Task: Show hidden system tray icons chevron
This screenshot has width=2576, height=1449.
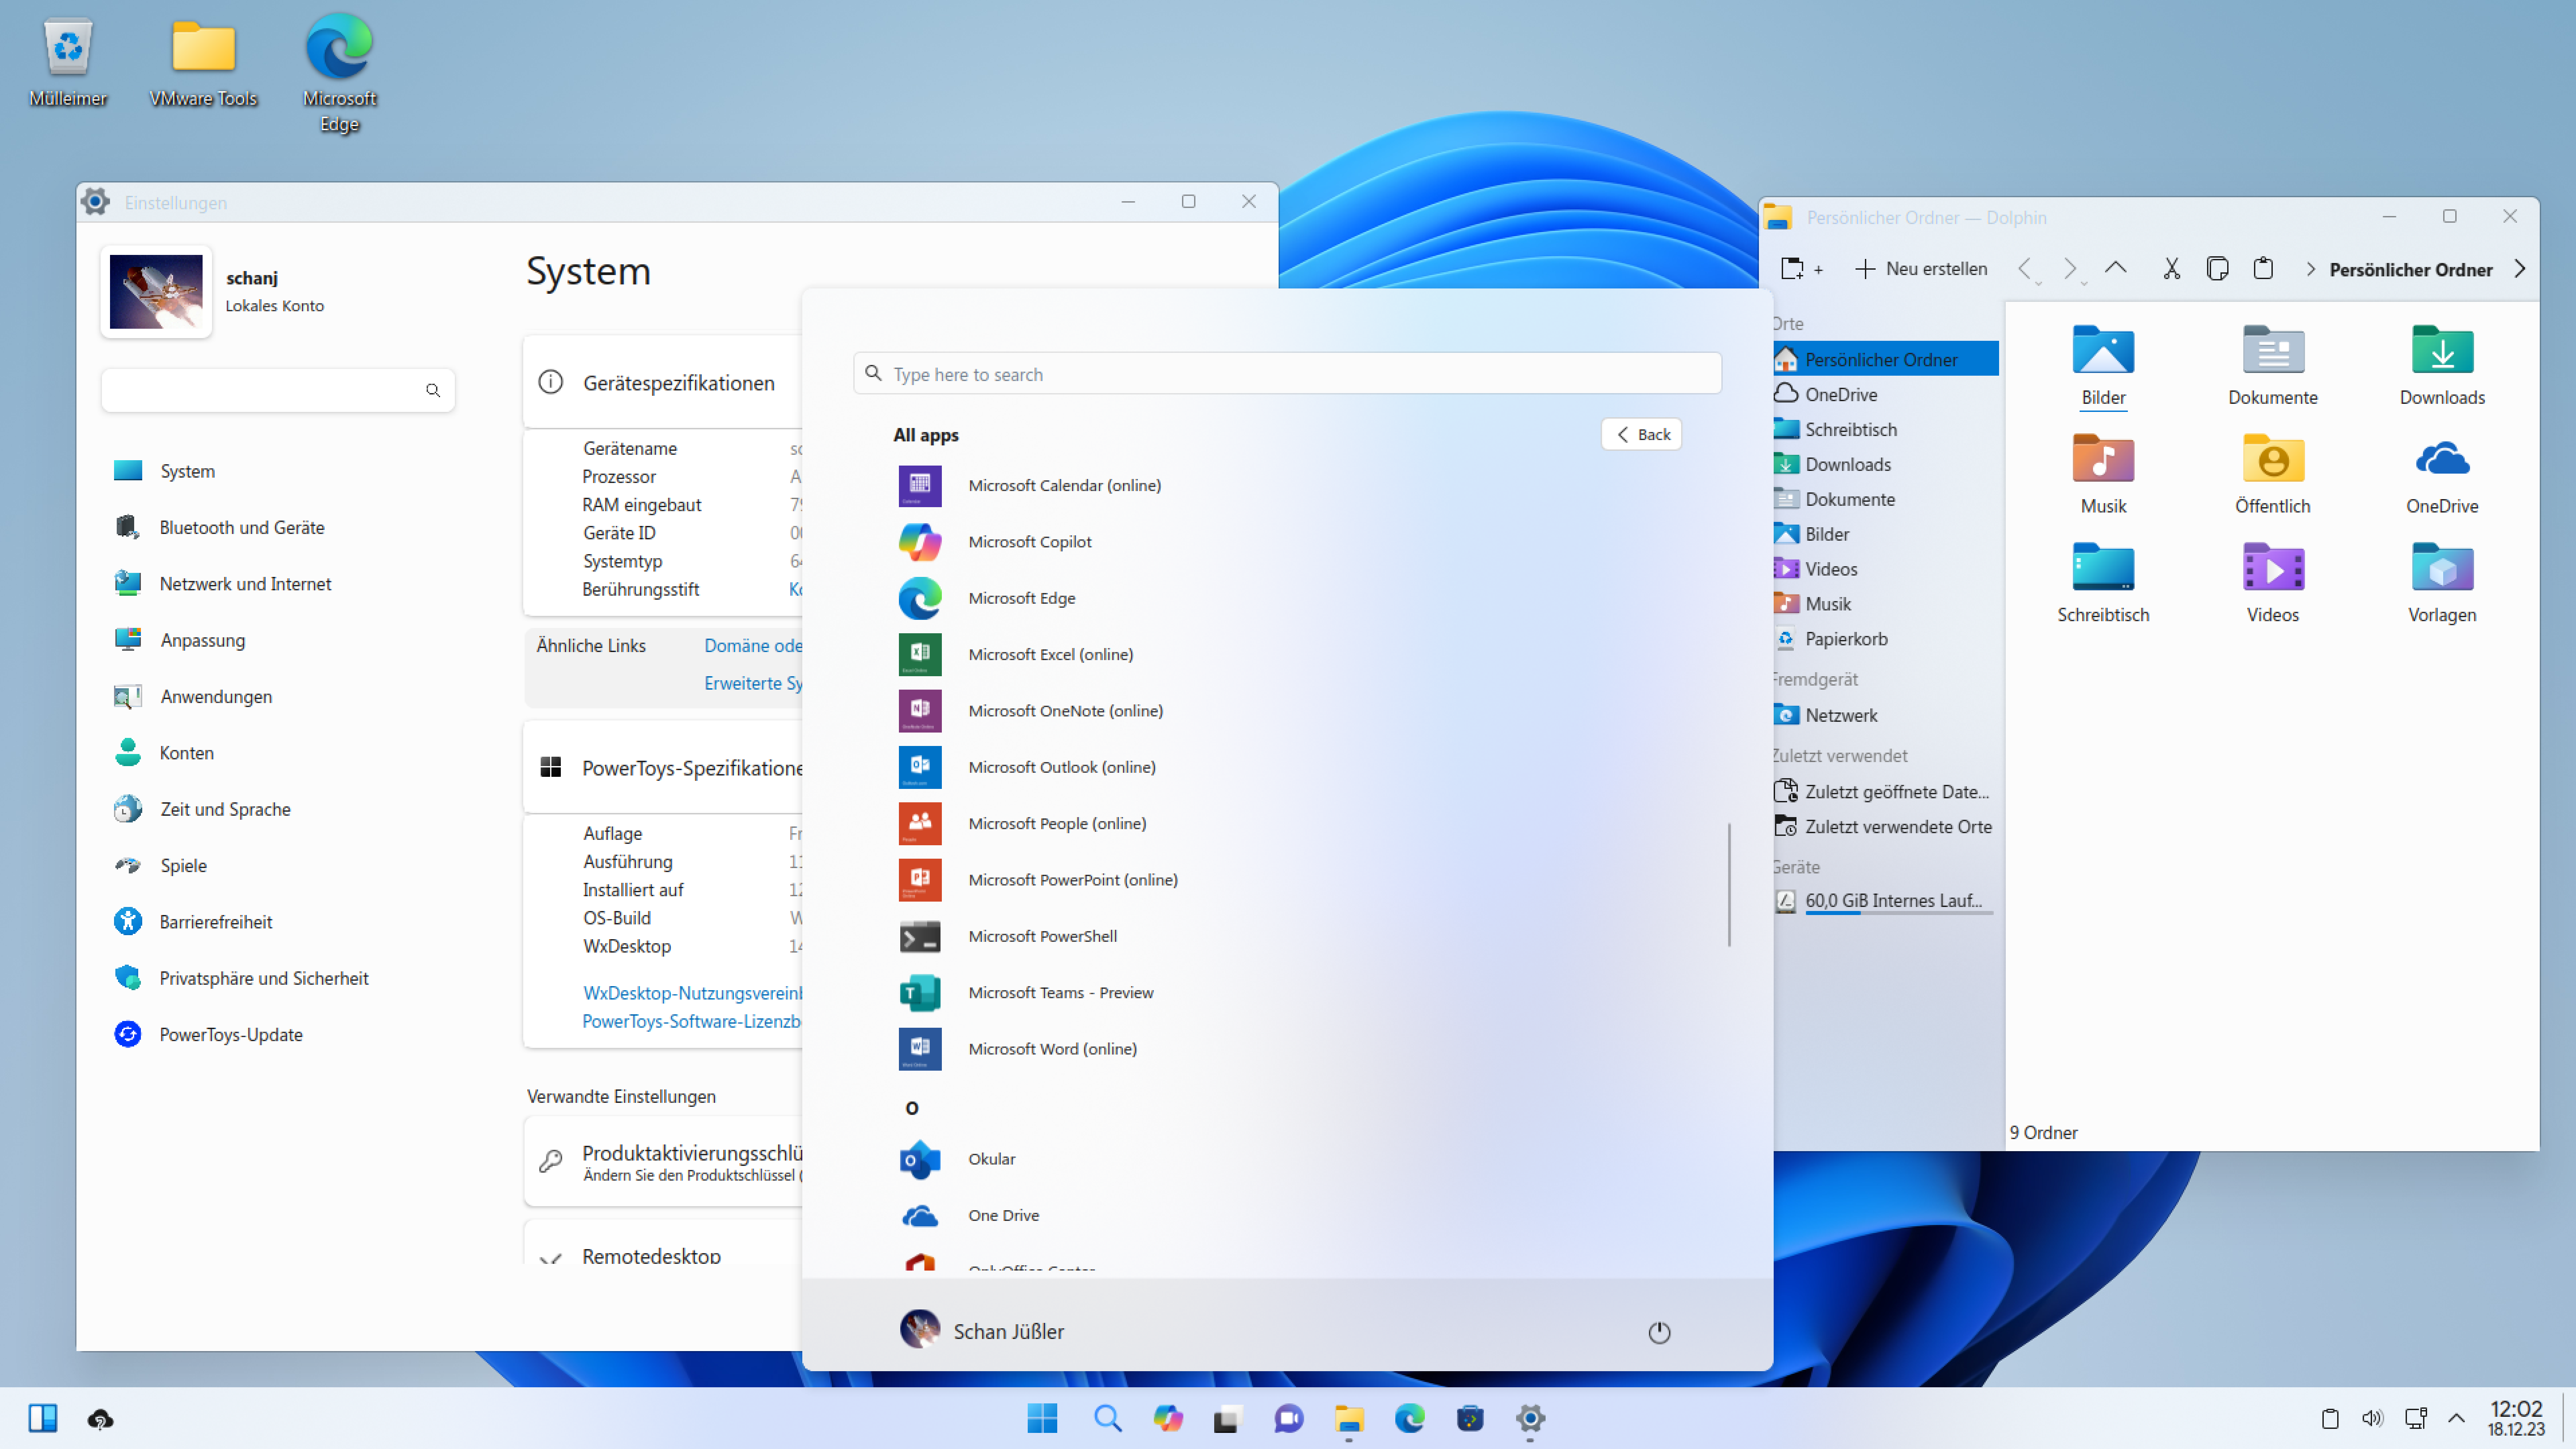Action: 2456,1418
